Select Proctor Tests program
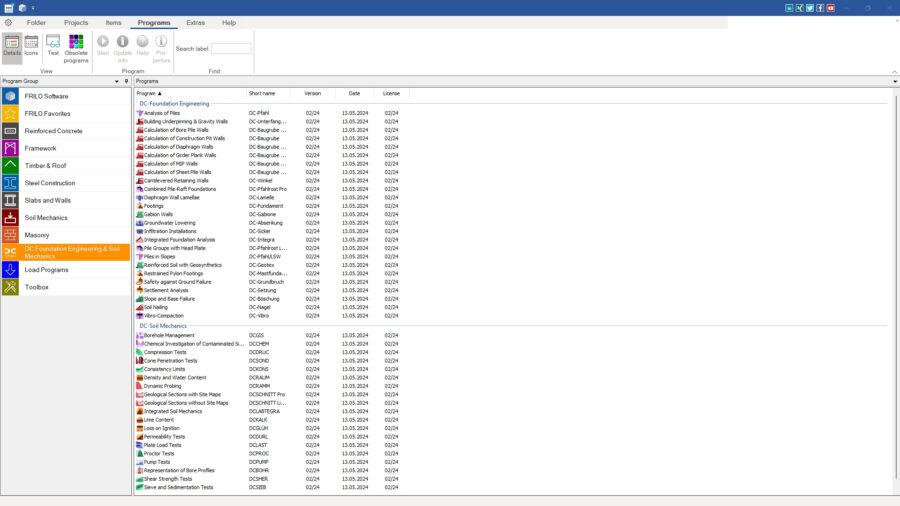This screenshot has height=506, width=900. coord(159,454)
